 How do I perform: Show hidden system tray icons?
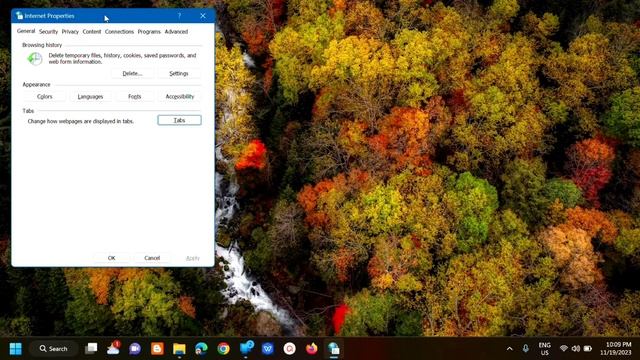509,349
